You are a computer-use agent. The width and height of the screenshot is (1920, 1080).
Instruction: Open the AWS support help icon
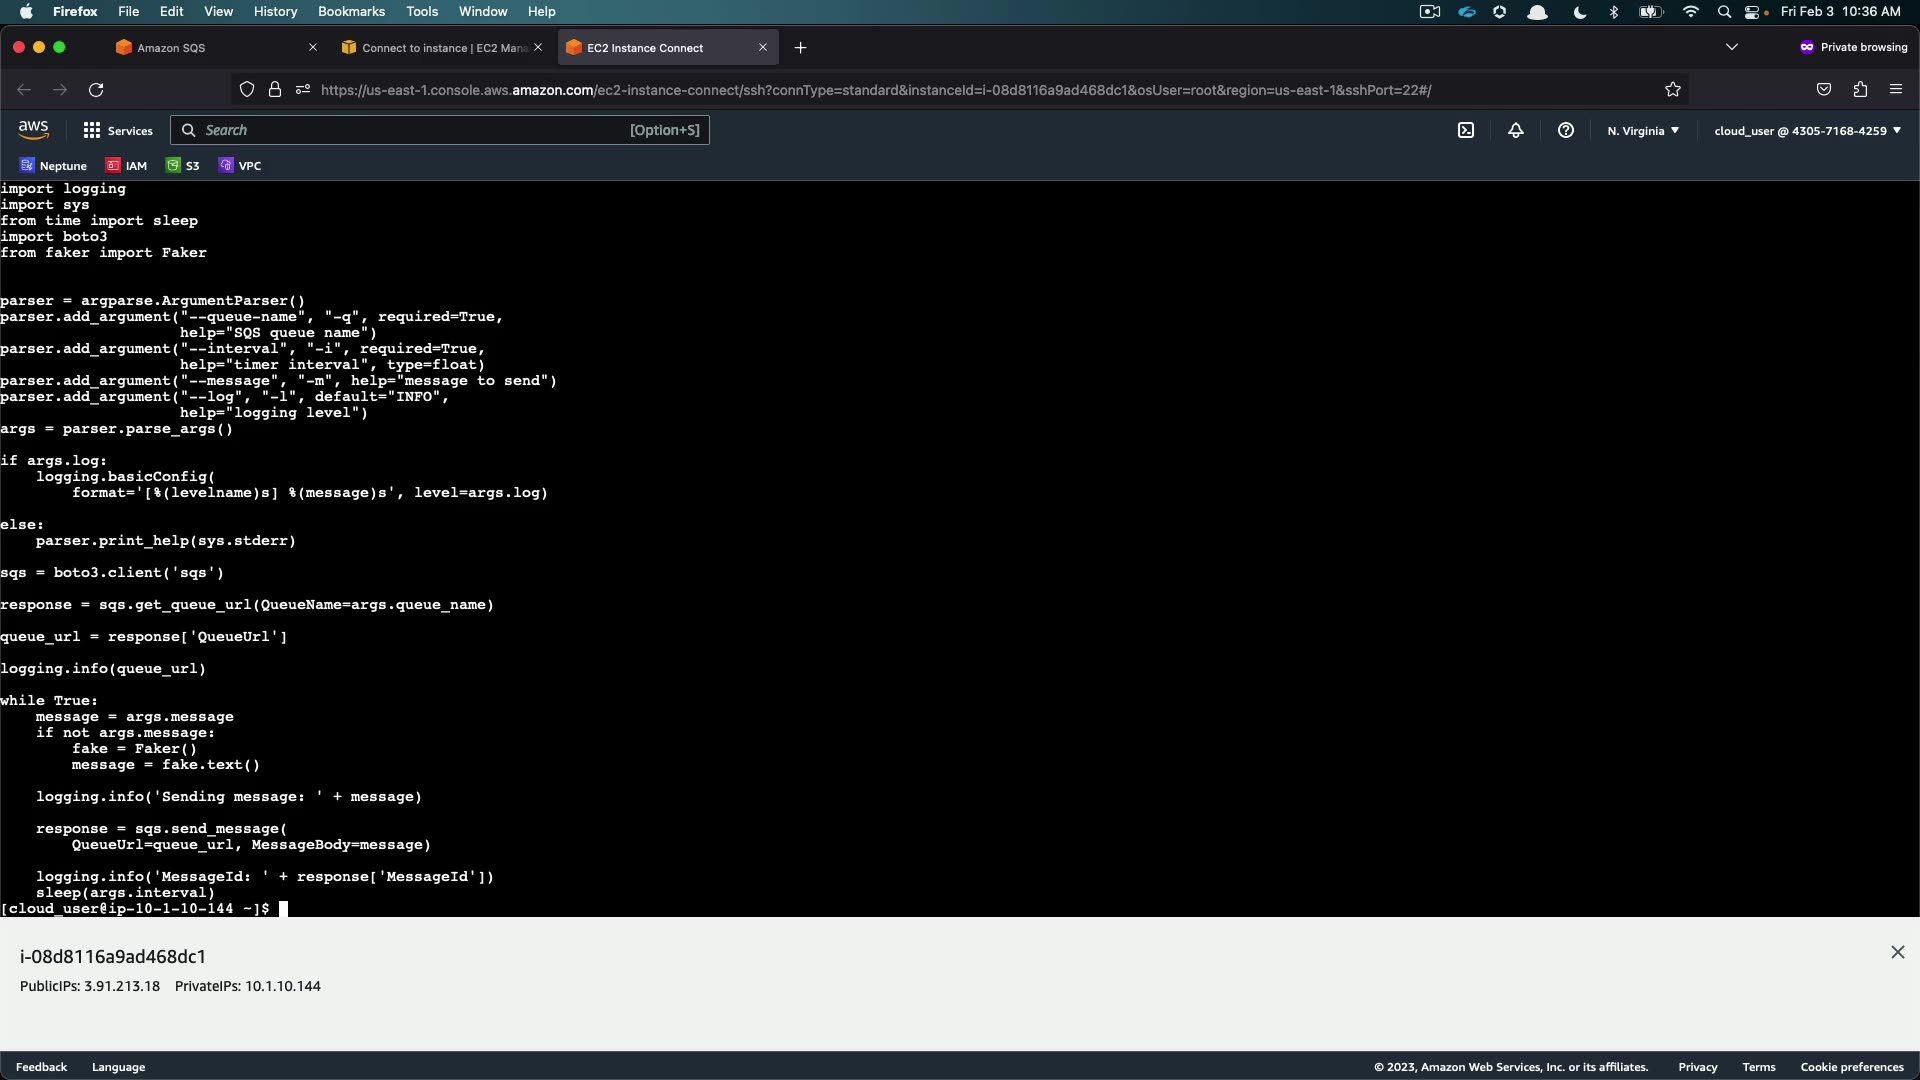click(1566, 130)
